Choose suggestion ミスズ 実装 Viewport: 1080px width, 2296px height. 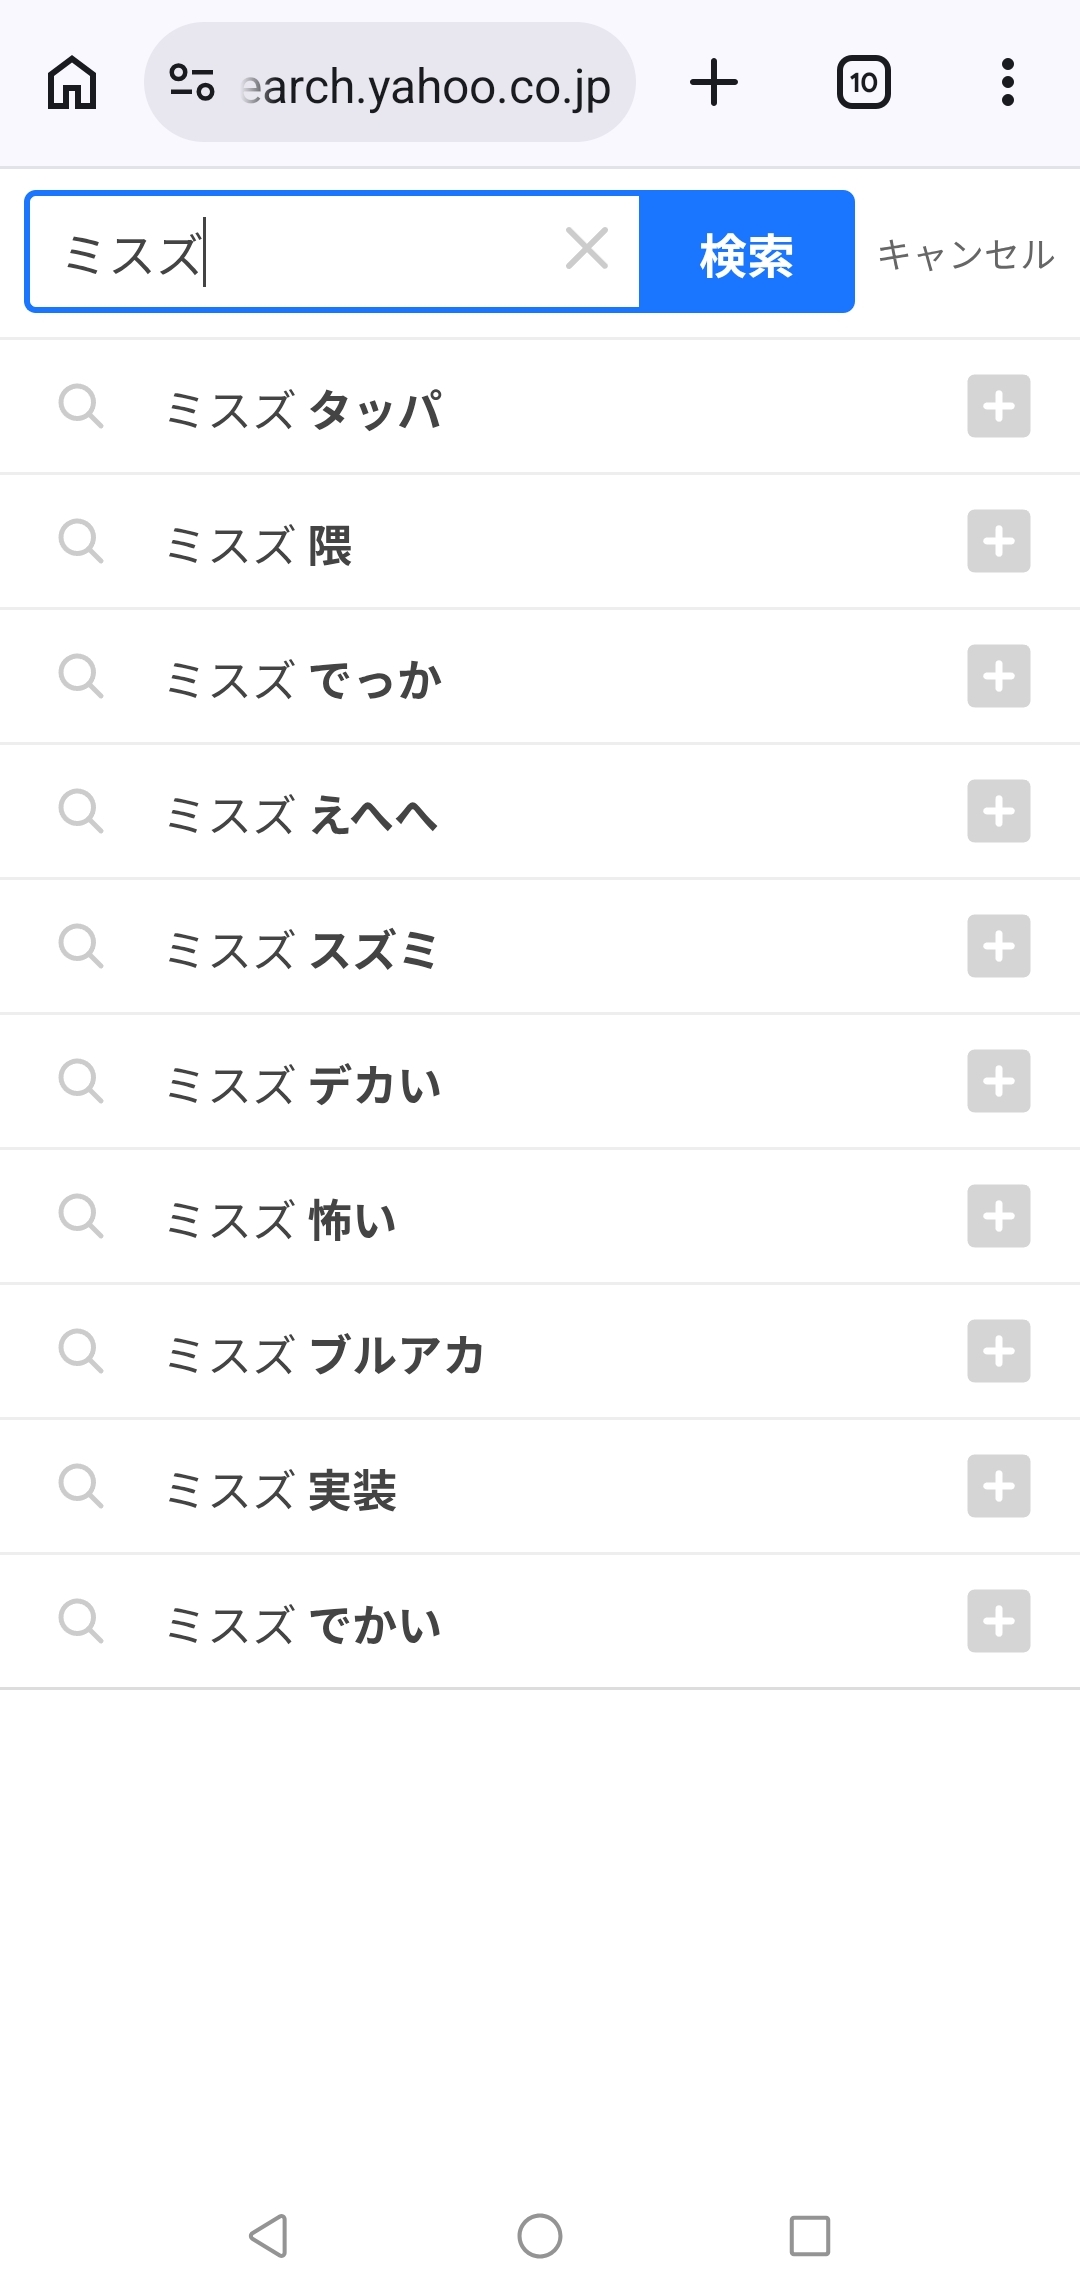coord(282,1489)
